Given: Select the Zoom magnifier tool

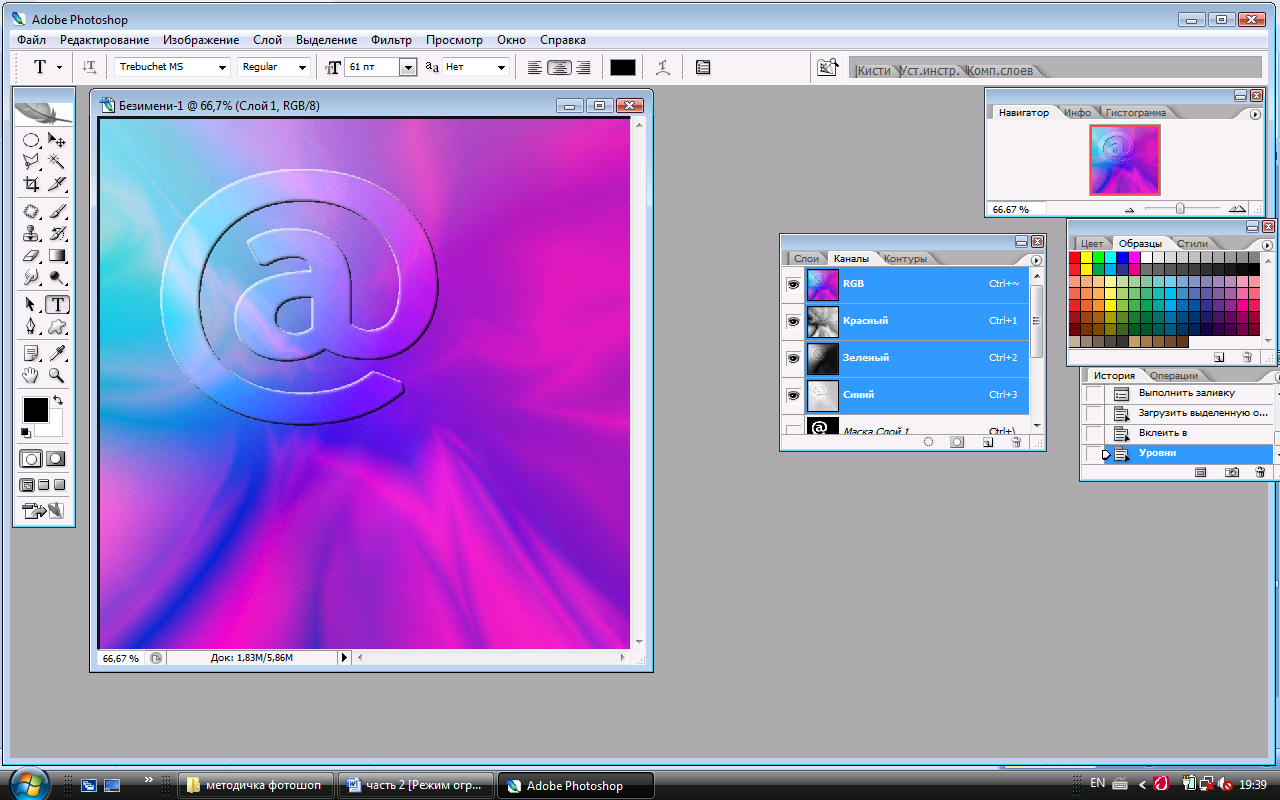Looking at the screenshot, I should coord(57,375).
